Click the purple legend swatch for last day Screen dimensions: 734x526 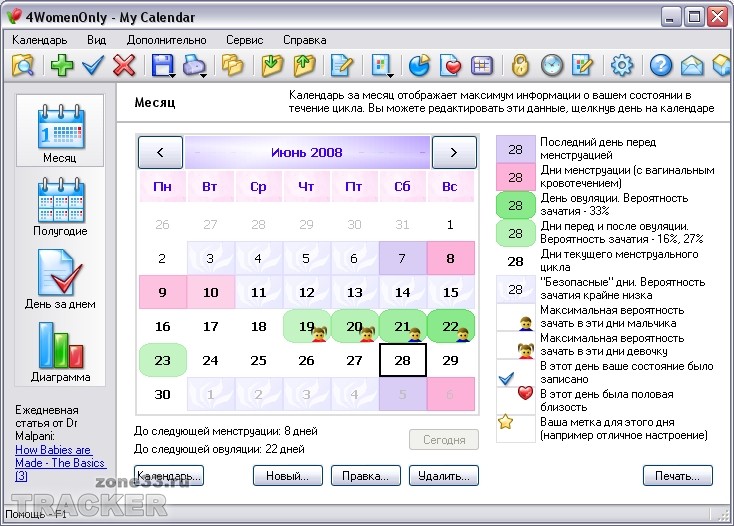tap(515, 149)
